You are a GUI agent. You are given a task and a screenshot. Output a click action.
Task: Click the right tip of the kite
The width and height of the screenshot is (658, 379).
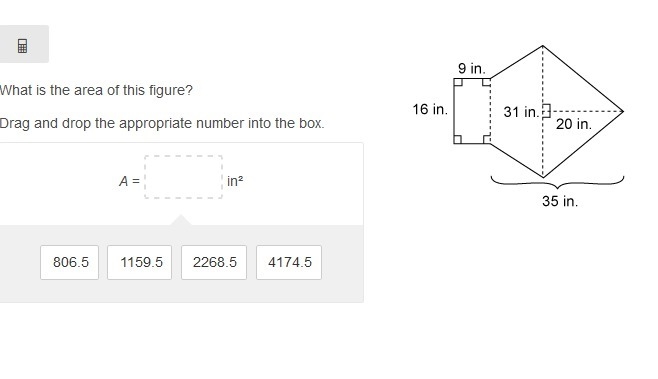pos(622,111)
